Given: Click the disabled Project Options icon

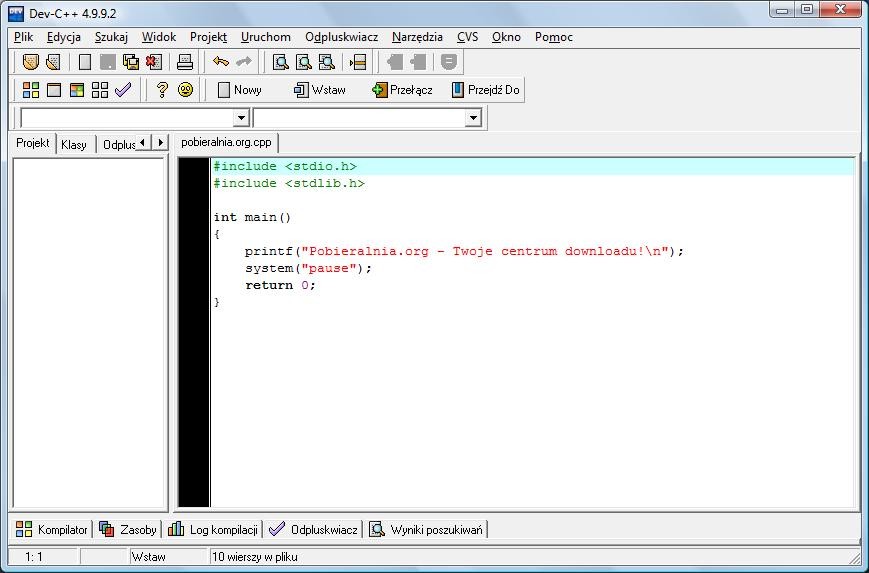Looking at the screenshot, I should (x=448, y=62).
